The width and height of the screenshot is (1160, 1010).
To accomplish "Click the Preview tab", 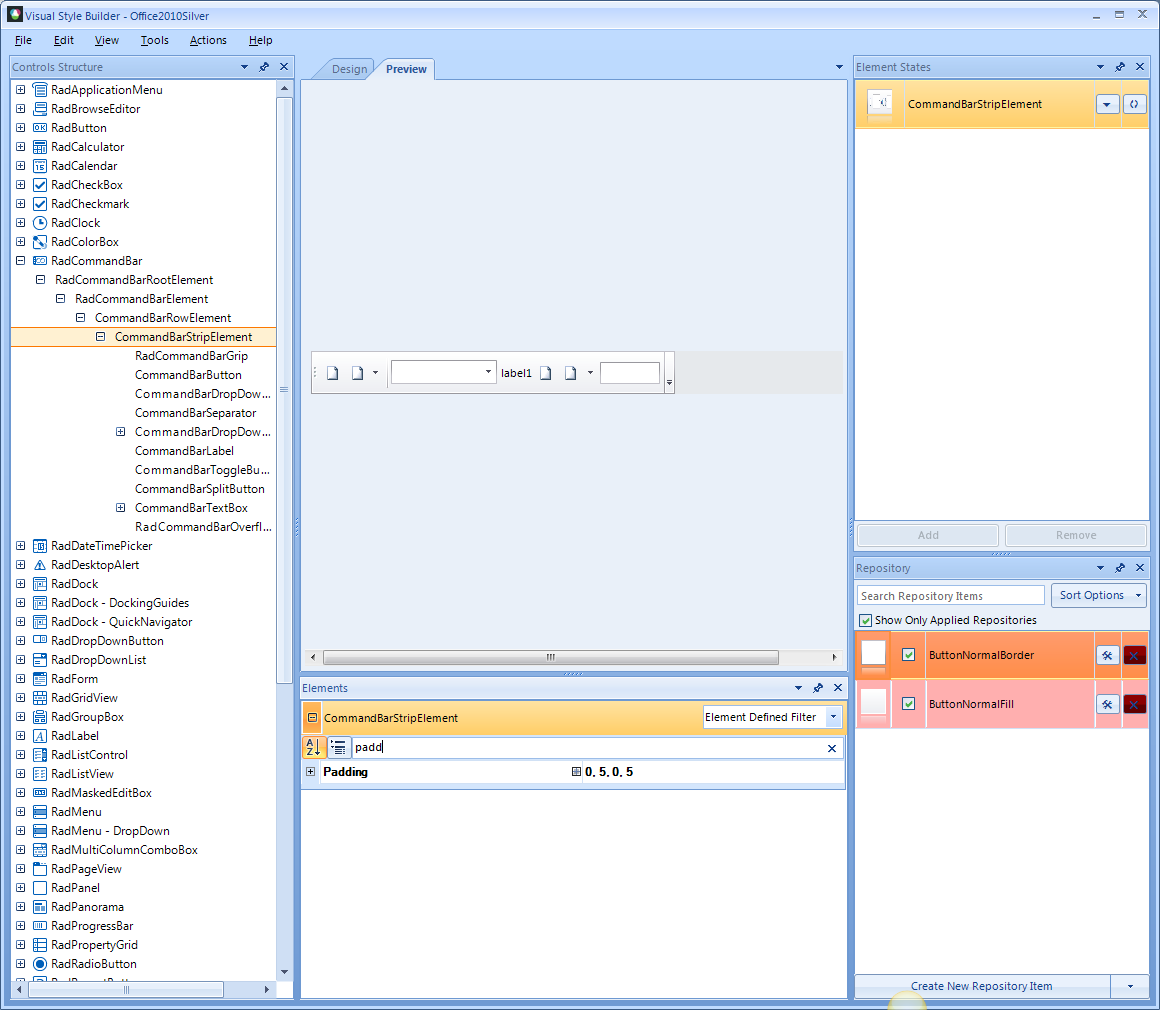I will point(406,69).
